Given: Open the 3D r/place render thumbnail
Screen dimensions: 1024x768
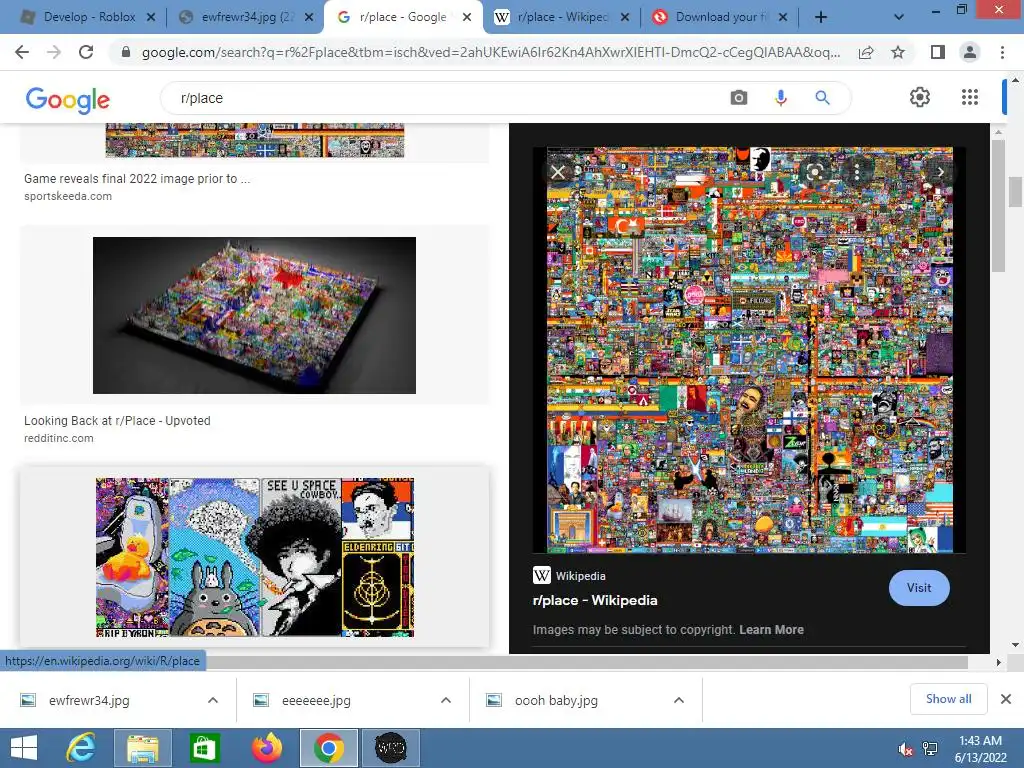Looking at the screenshot, I should (254, 315).
